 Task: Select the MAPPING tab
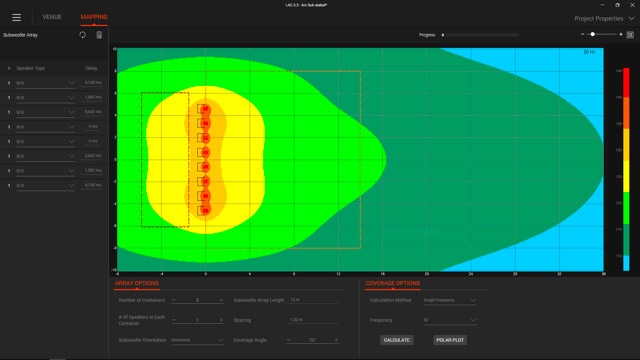click(94, 17)
